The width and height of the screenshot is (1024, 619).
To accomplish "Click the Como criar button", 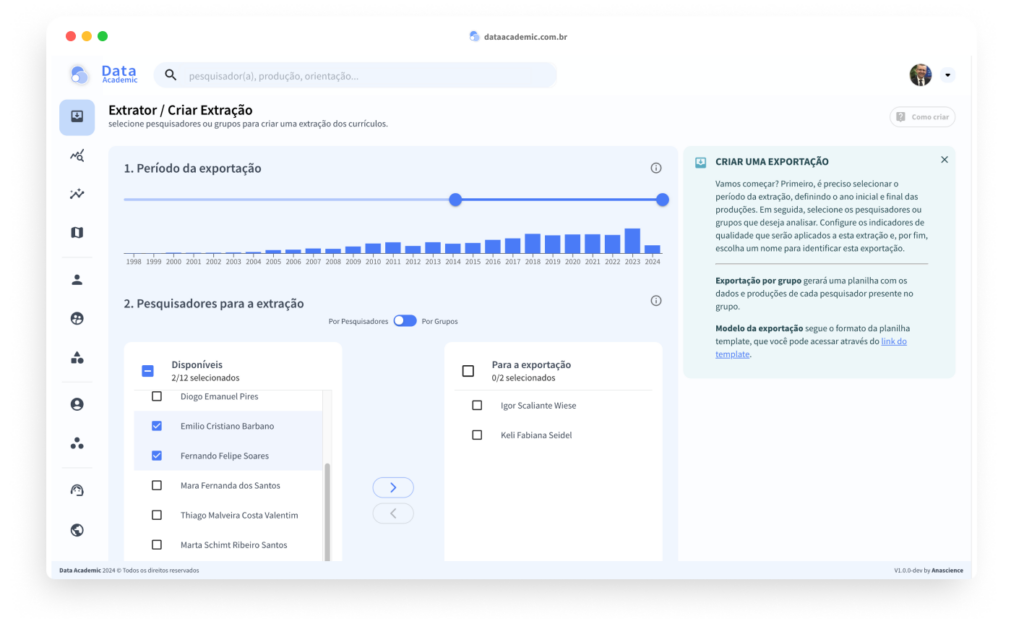I will [922, 117].
